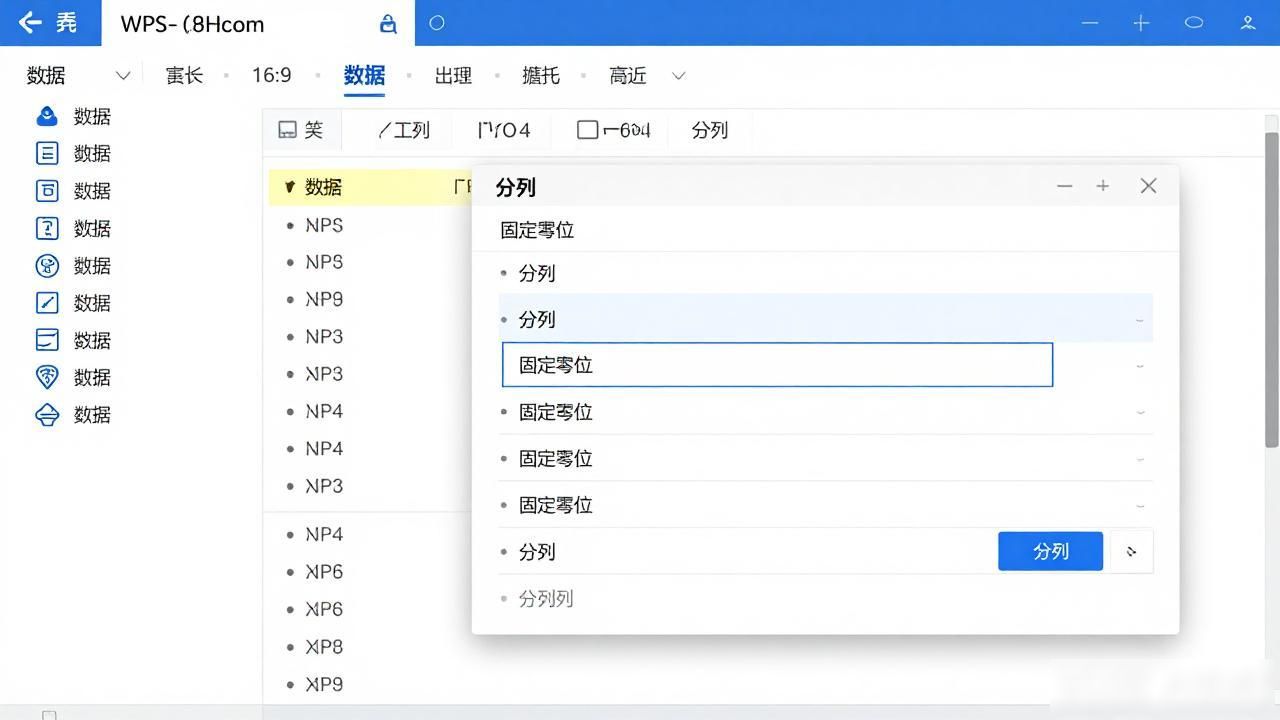Image resolution: width=1280 pixels, height=720 pixels.
Task: Select the sidebar archive-box icon
Action: (47, 191)
